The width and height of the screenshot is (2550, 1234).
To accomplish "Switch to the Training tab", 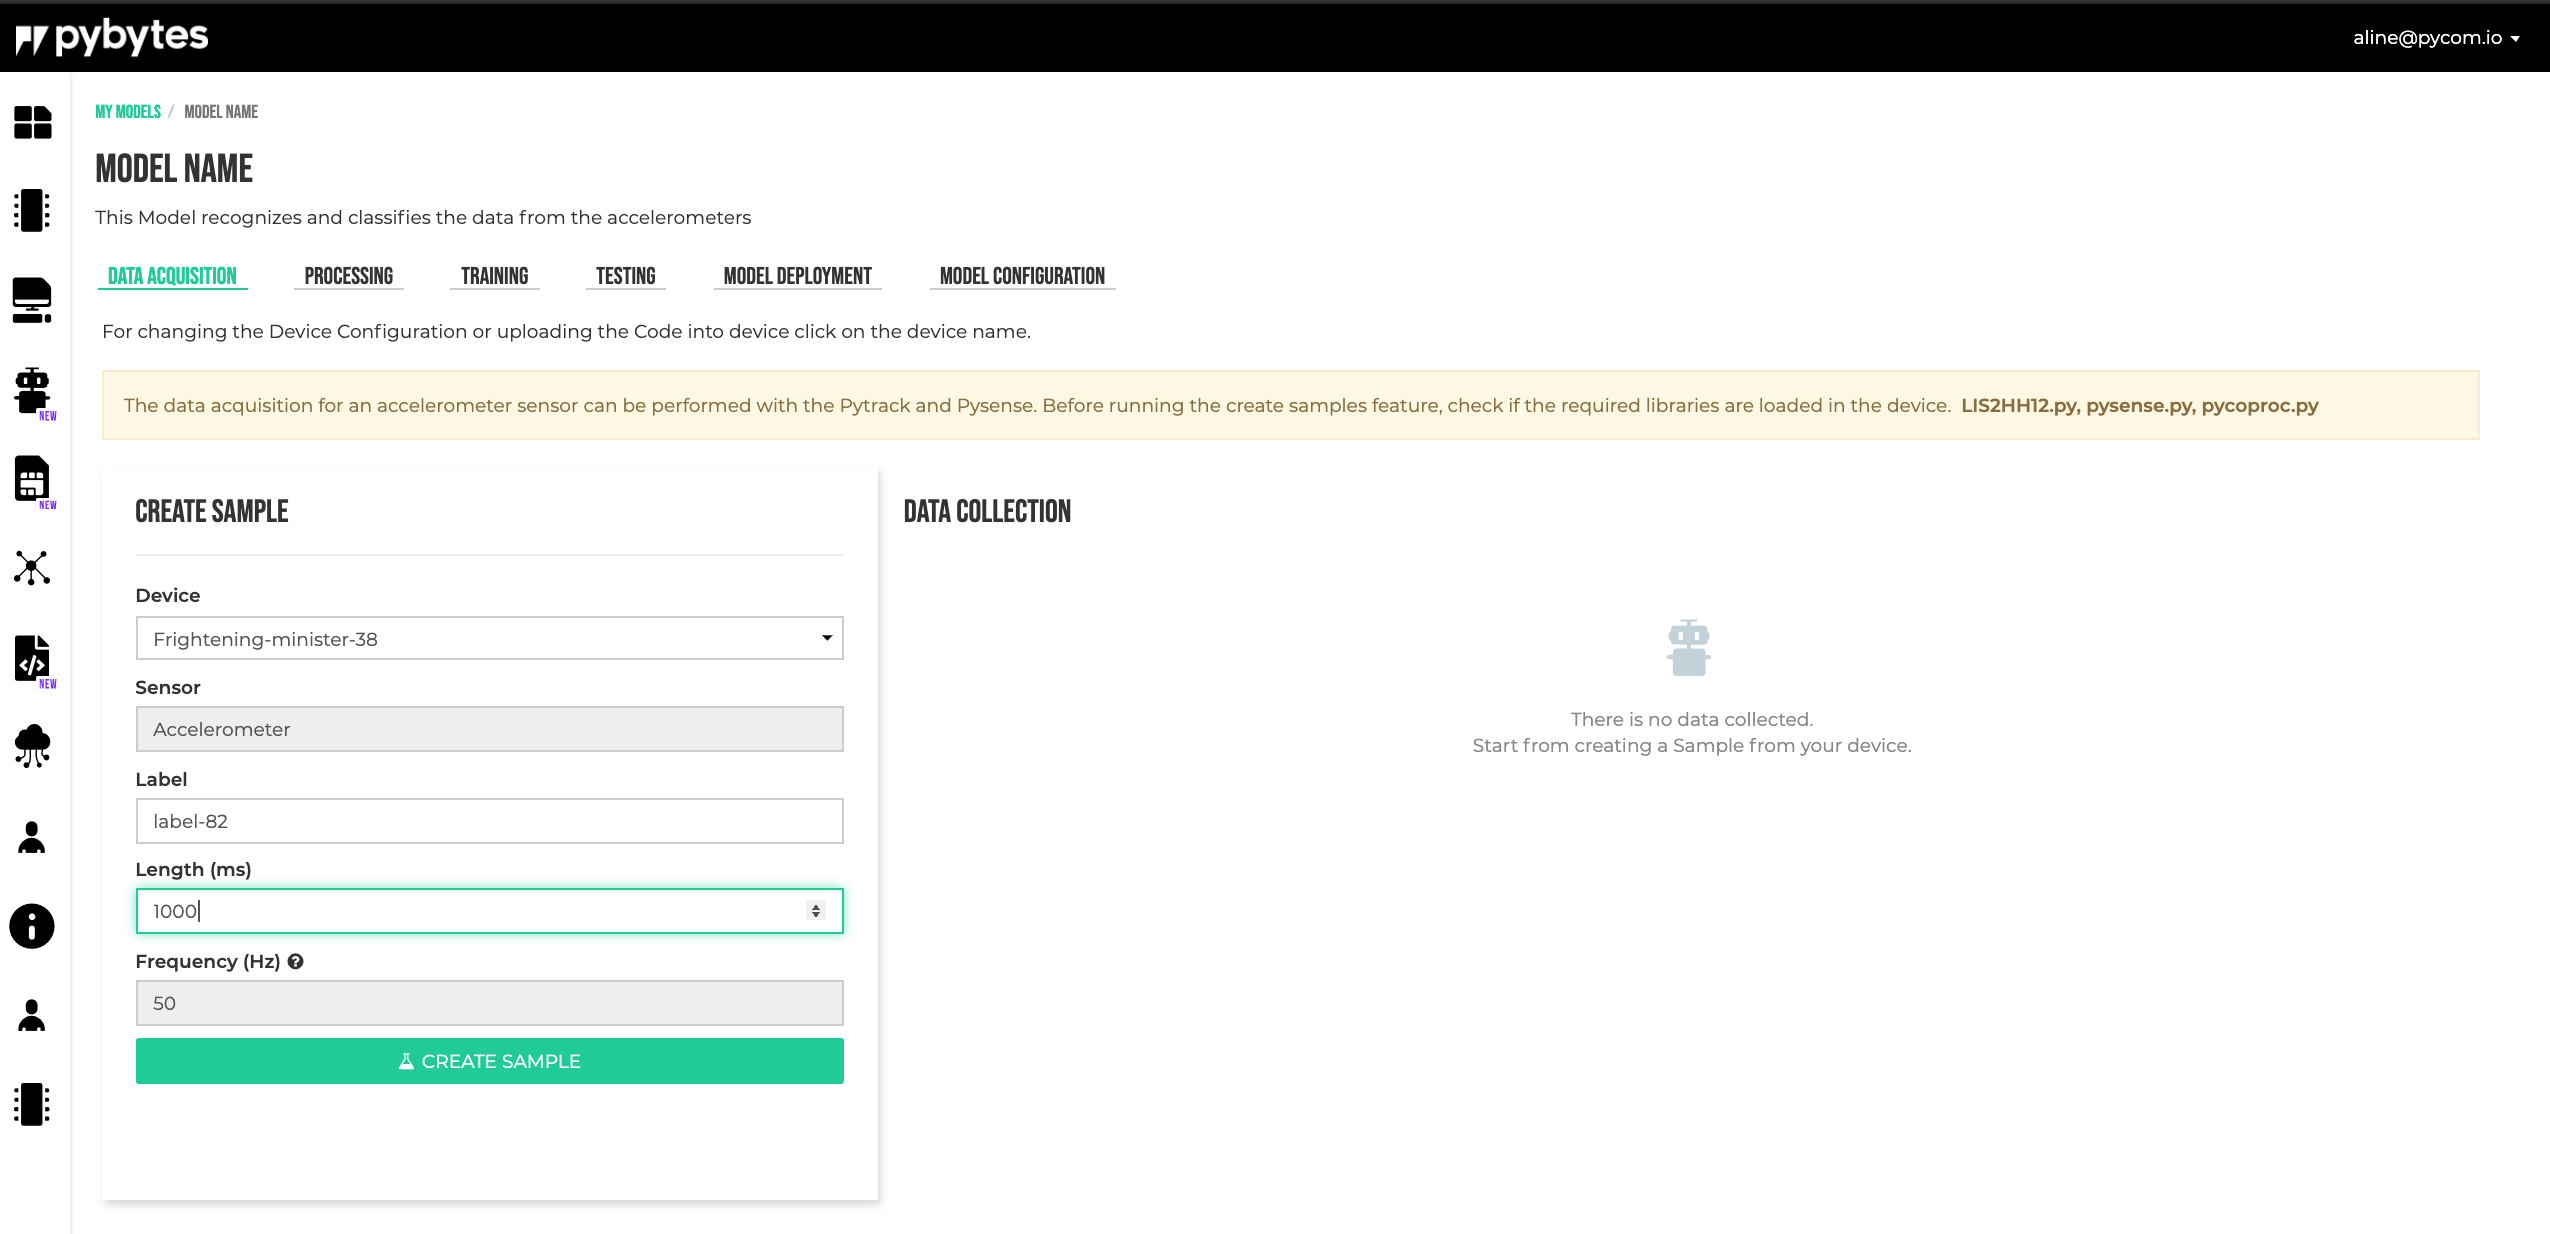I will [x=493, y=275].
